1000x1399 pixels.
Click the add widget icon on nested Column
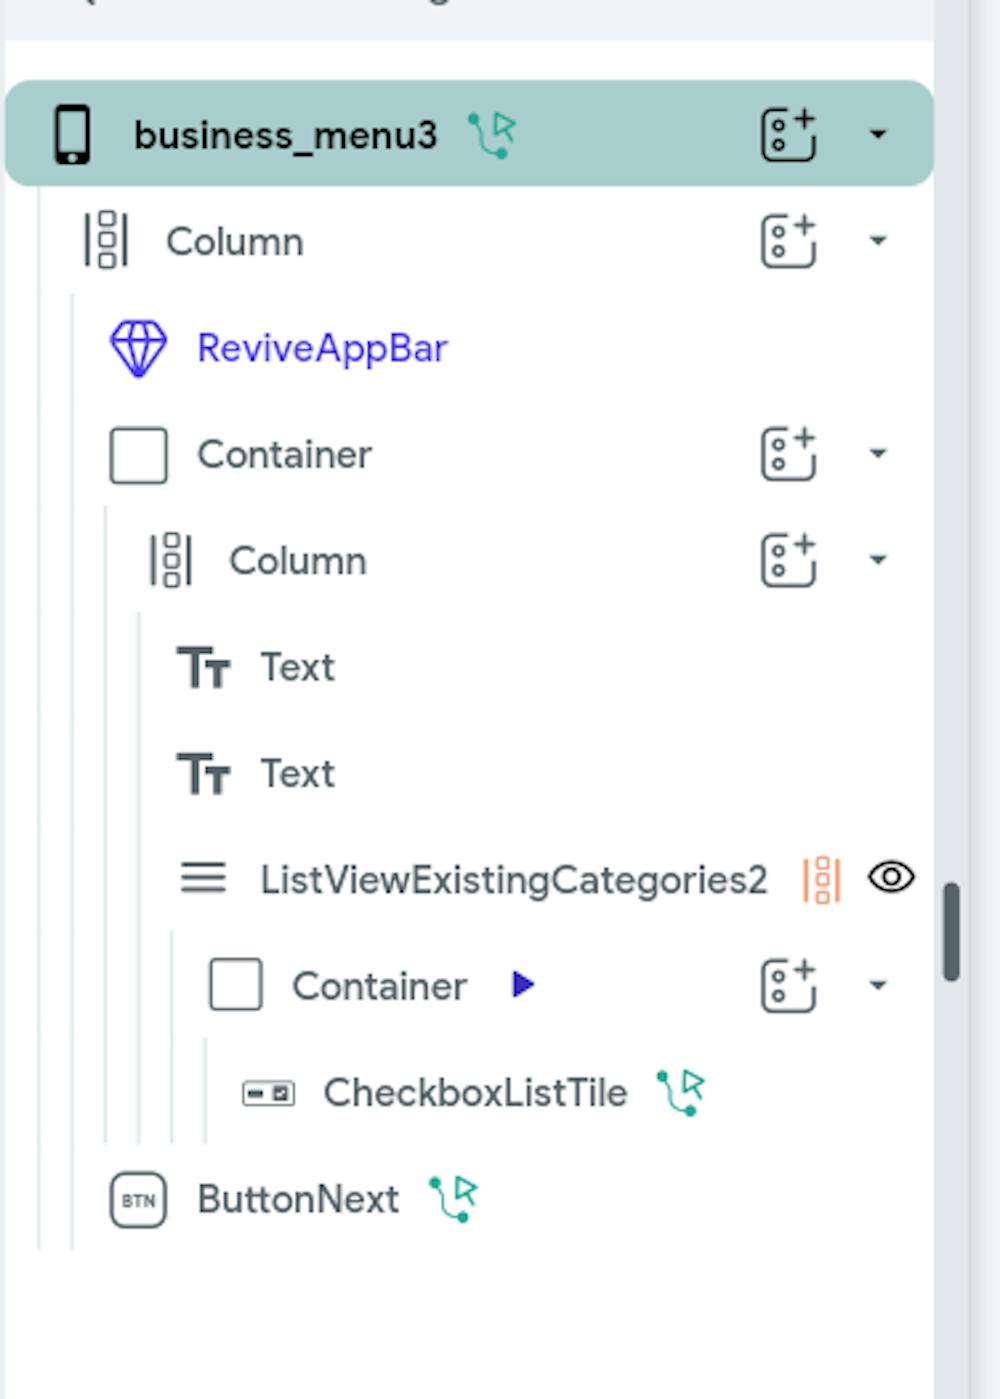(x=788, y=560)
